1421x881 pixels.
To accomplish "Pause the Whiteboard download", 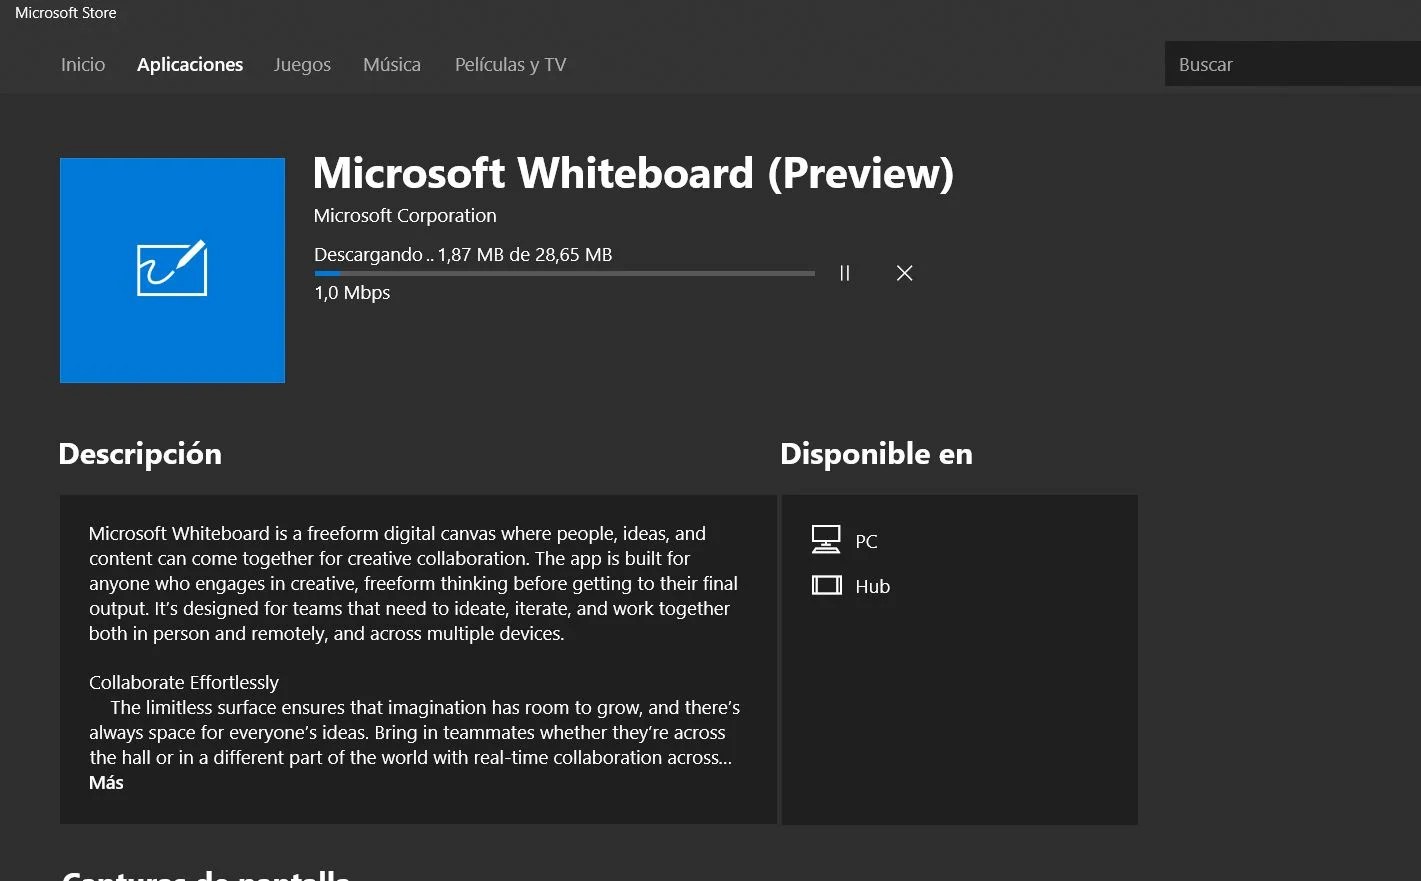I will pos(845,272).
